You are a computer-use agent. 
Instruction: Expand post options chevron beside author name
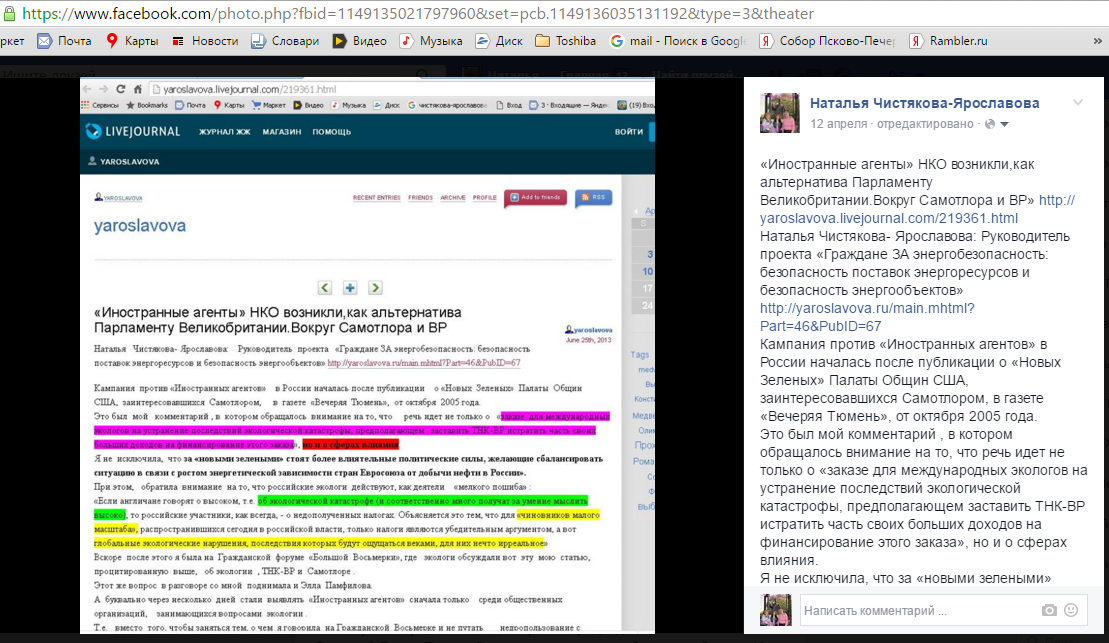1078,103
